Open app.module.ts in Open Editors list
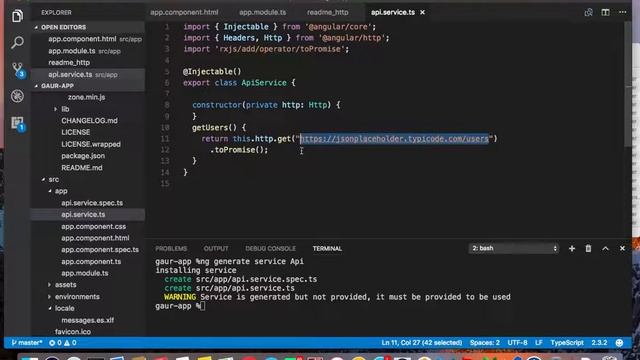Screen dimensions: 640x360 coord(88,51)
